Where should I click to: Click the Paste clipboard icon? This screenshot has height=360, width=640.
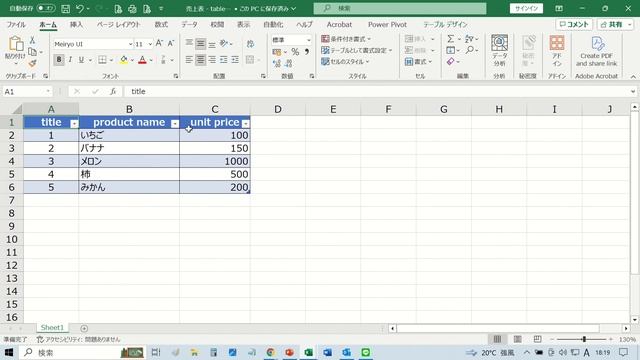click(15, 44)
